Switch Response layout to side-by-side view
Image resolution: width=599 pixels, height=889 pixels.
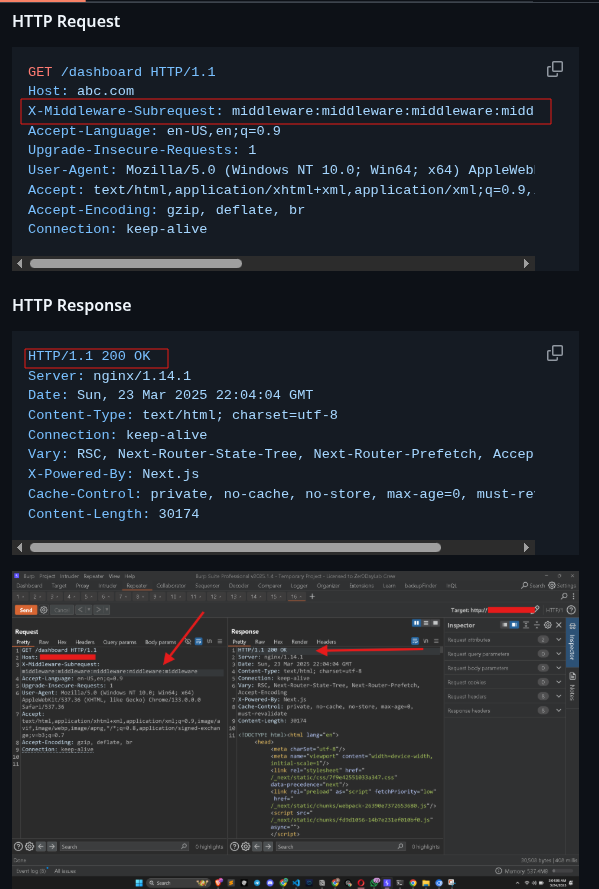click(417, 623)
